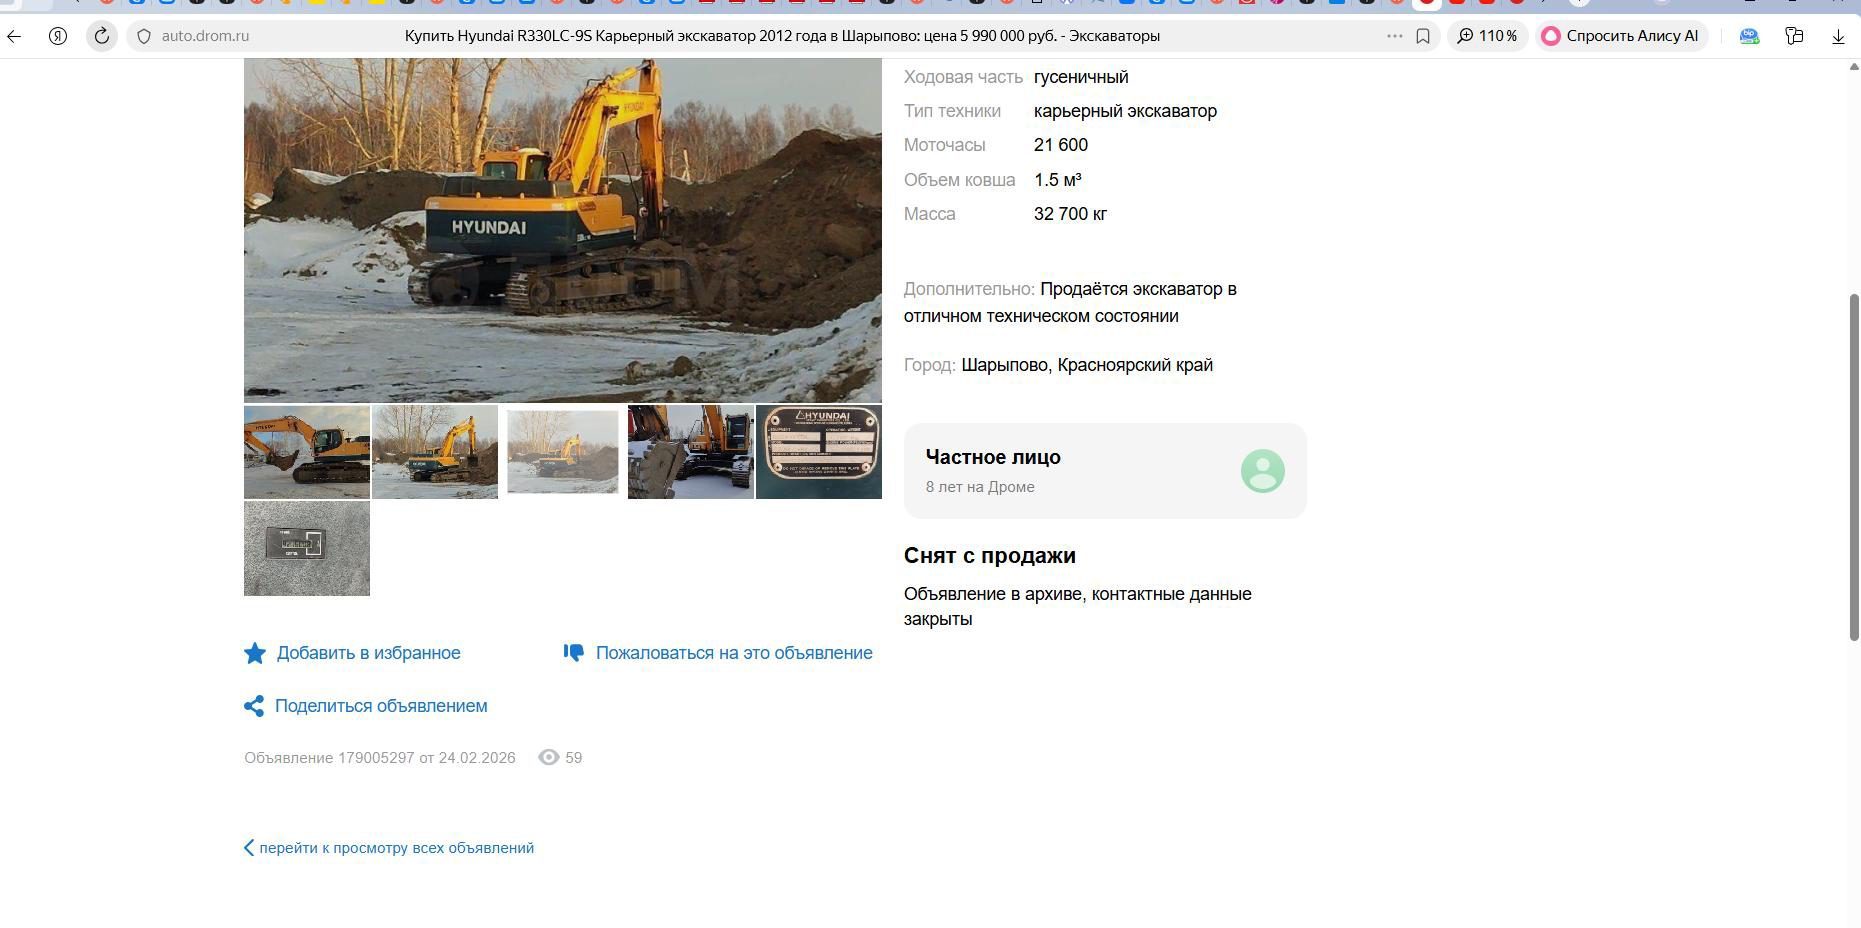1861x928 pixels.
Task: Click the vertical page scrollbar thumb
Action: tap(1853, 467)
